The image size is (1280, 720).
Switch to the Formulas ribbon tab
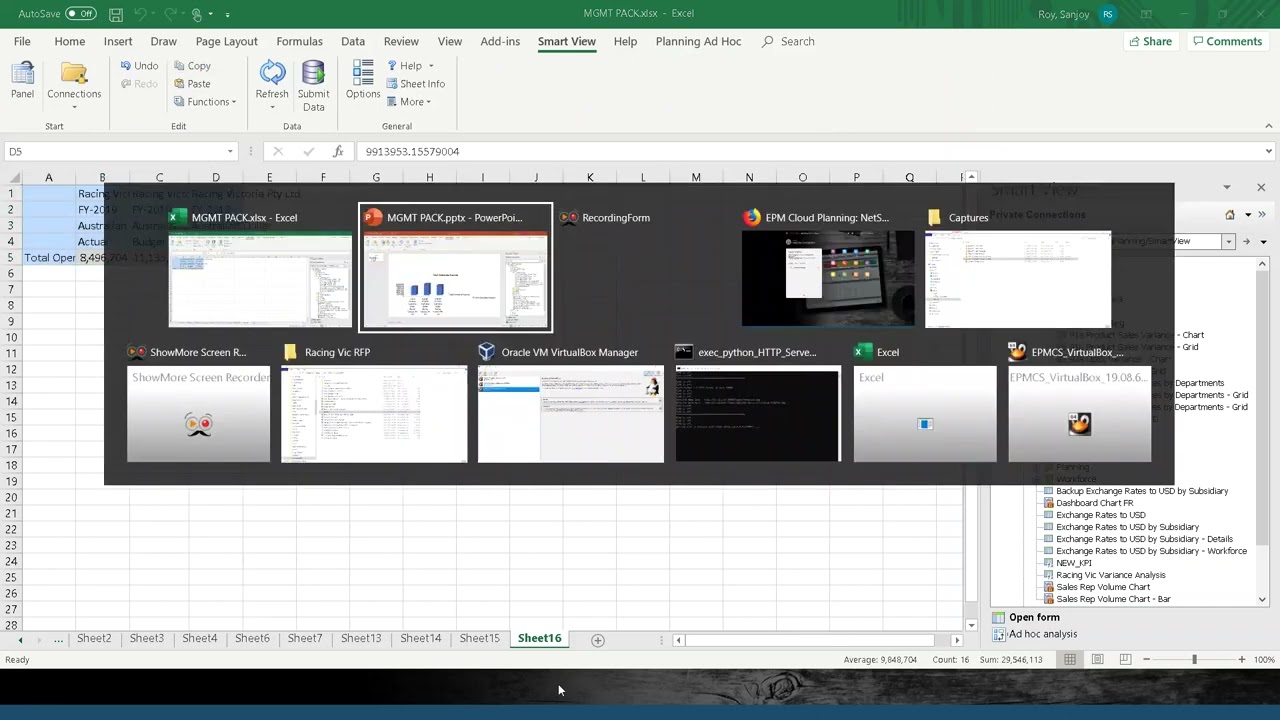(299, 41)
